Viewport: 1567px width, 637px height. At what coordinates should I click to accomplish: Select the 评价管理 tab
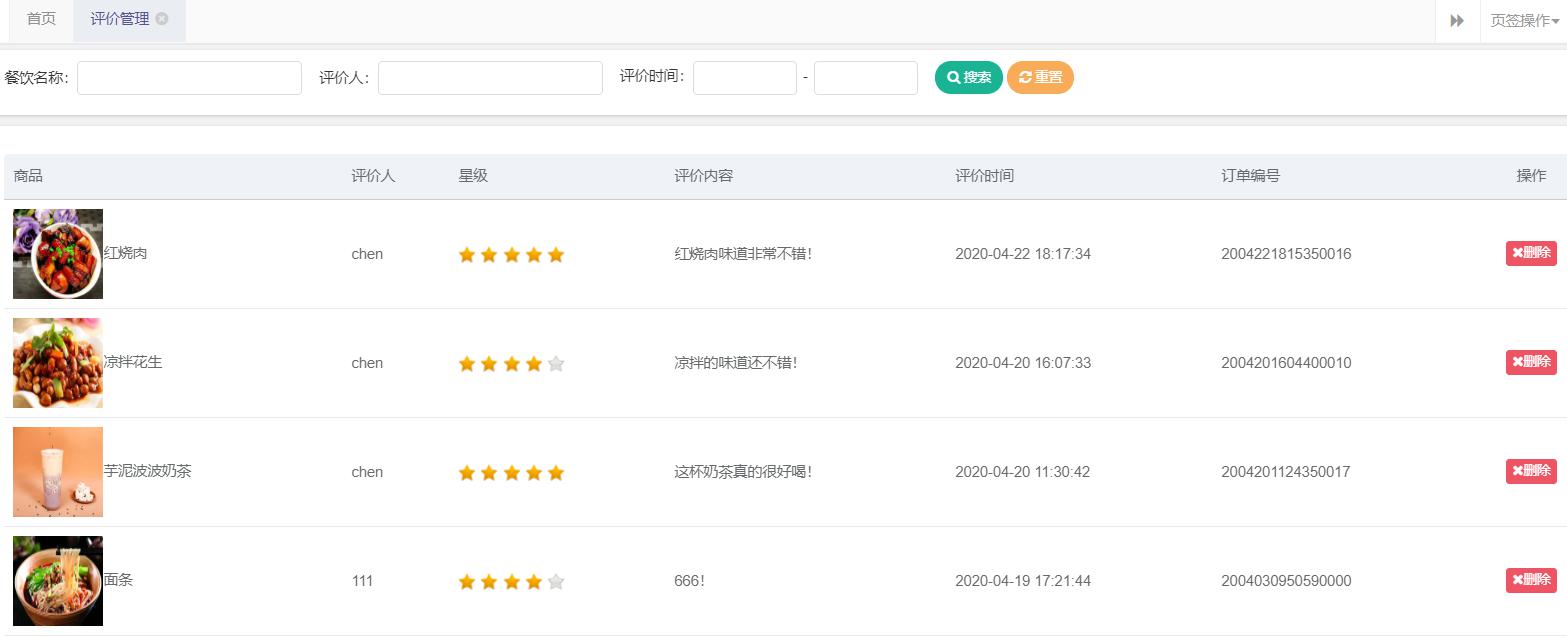(x=129, y=19)
